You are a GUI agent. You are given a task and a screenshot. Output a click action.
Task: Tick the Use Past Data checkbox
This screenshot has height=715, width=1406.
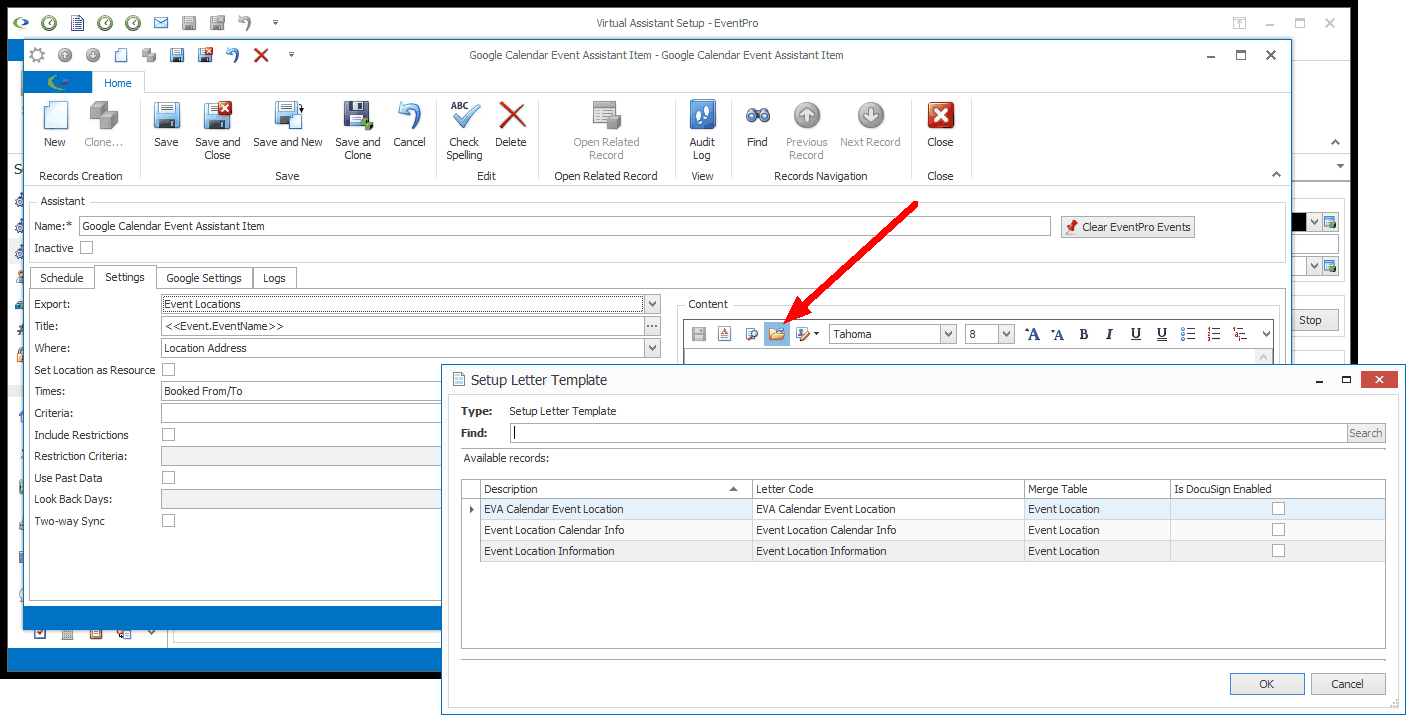(x=168, y=478)
